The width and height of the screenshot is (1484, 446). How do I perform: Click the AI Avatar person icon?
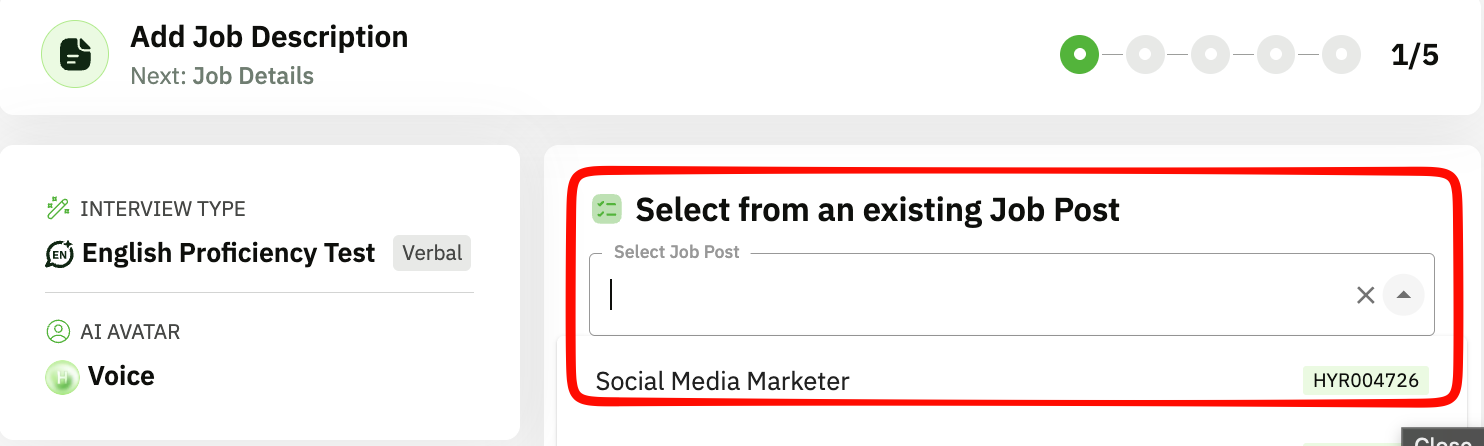click(x=58, y=331)
